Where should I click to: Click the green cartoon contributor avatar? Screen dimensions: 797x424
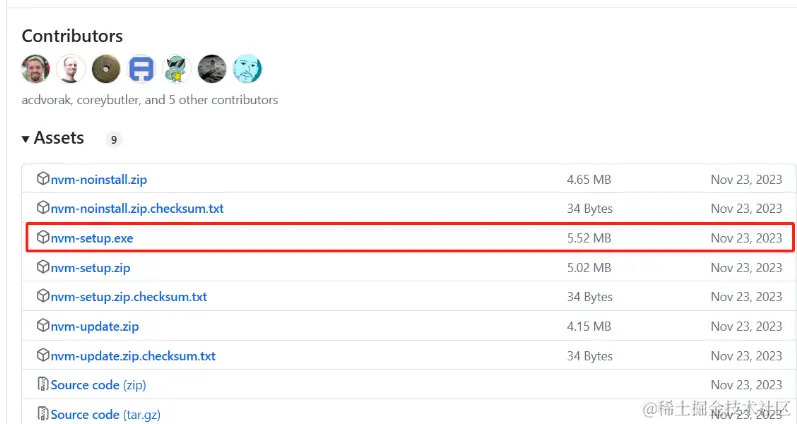click(x=177, y=69)
